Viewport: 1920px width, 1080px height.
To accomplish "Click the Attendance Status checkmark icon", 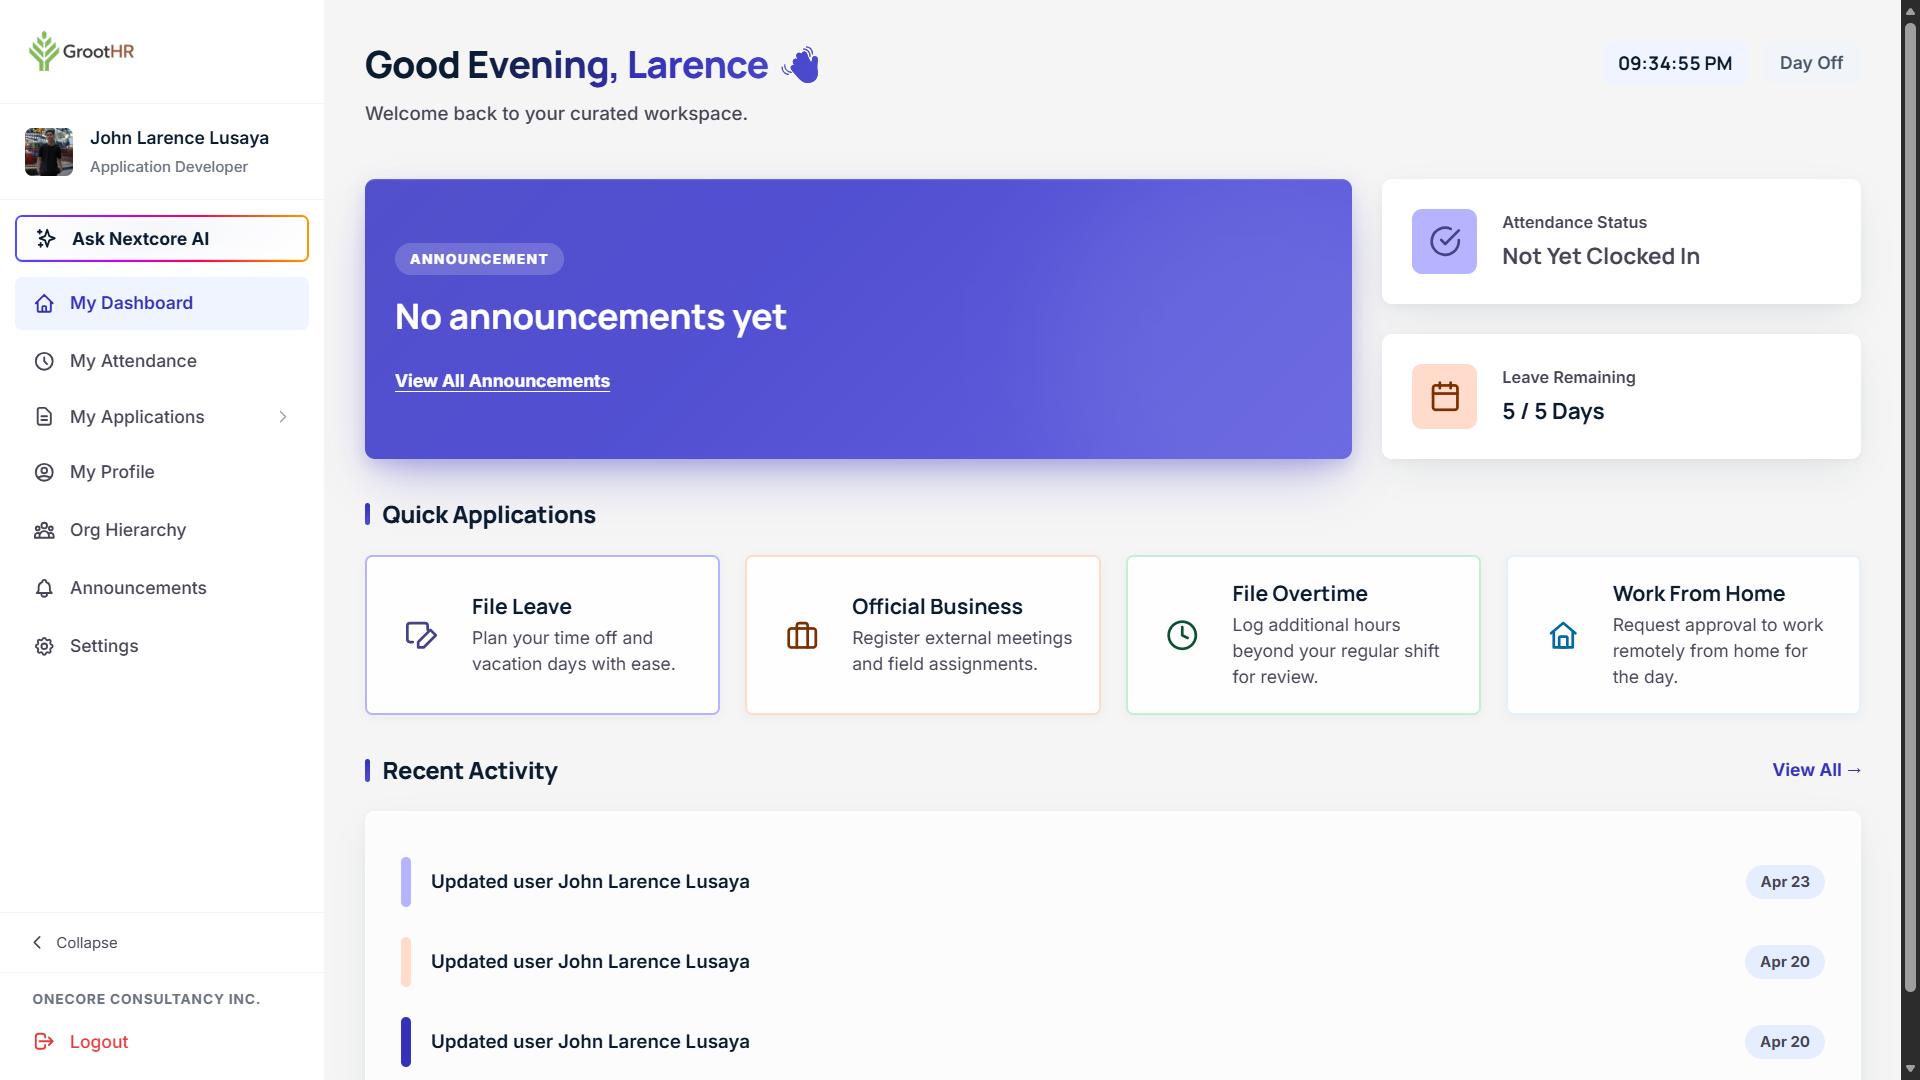I will tap(1444, 241).
